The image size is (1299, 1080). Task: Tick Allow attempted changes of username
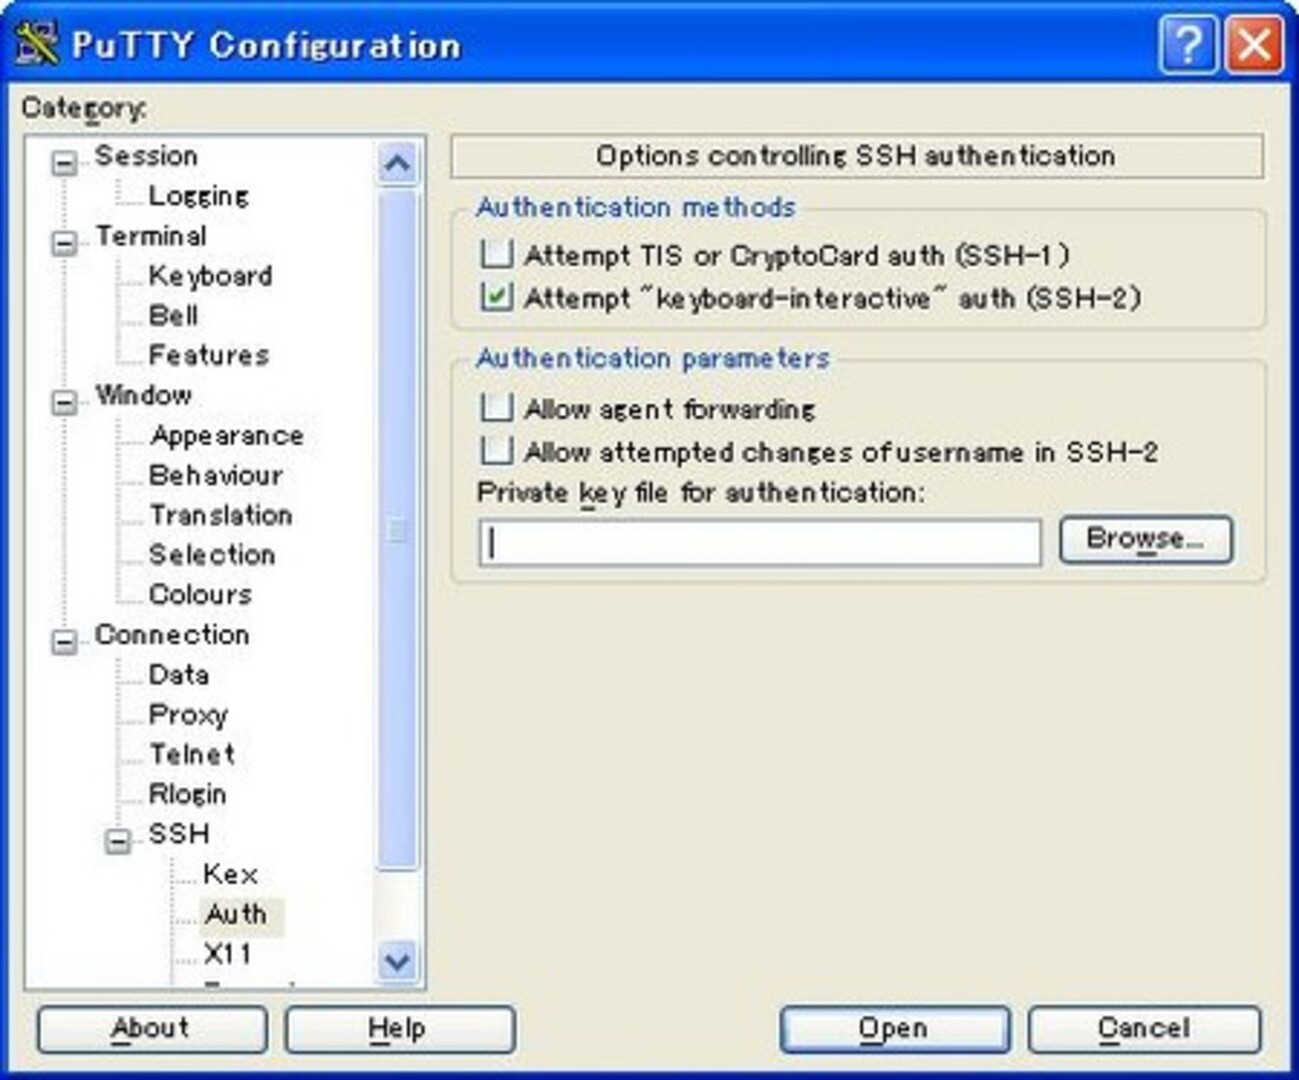(x=496, y=451)
